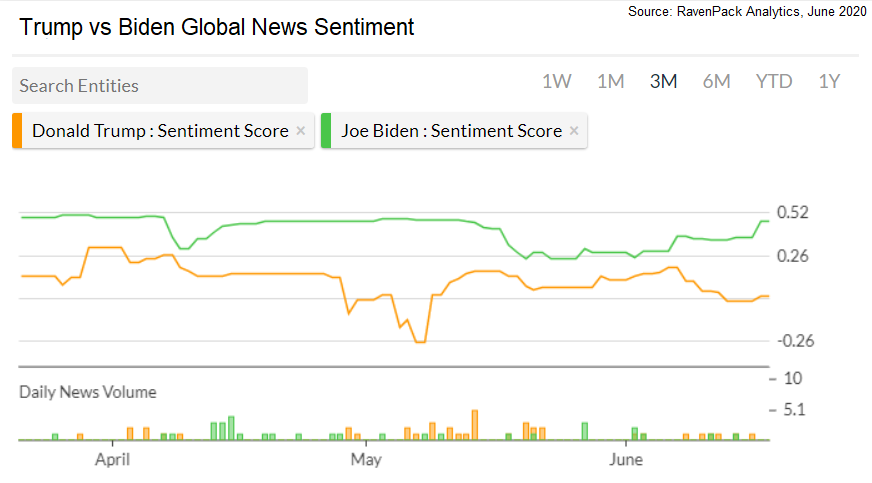Viewport: 872px width, 483px height.
Task: Click the lowest dip of the orange Trump line
Action: (420, 342)
